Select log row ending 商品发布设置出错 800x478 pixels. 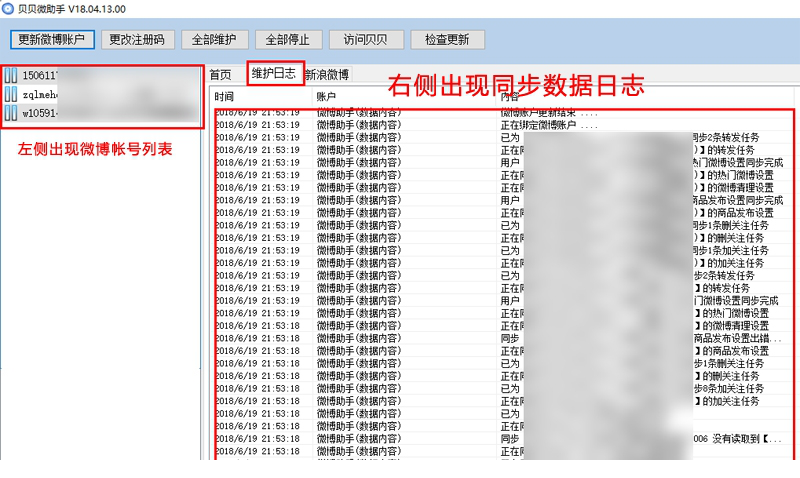pyautogui.click(x=504, y=338)
